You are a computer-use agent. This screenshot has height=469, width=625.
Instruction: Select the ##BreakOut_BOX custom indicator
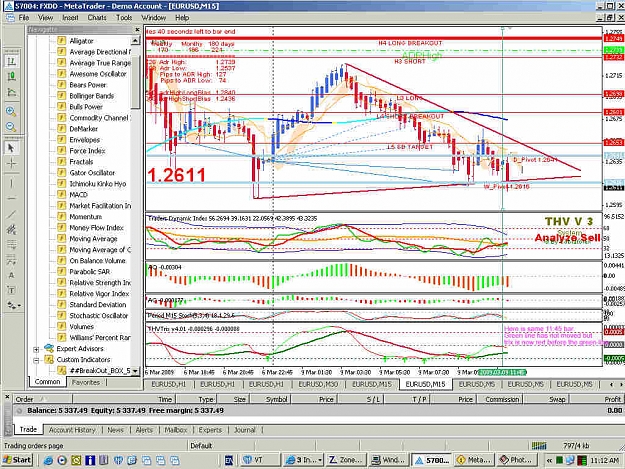pyautogui.click(x=100, y=371)
